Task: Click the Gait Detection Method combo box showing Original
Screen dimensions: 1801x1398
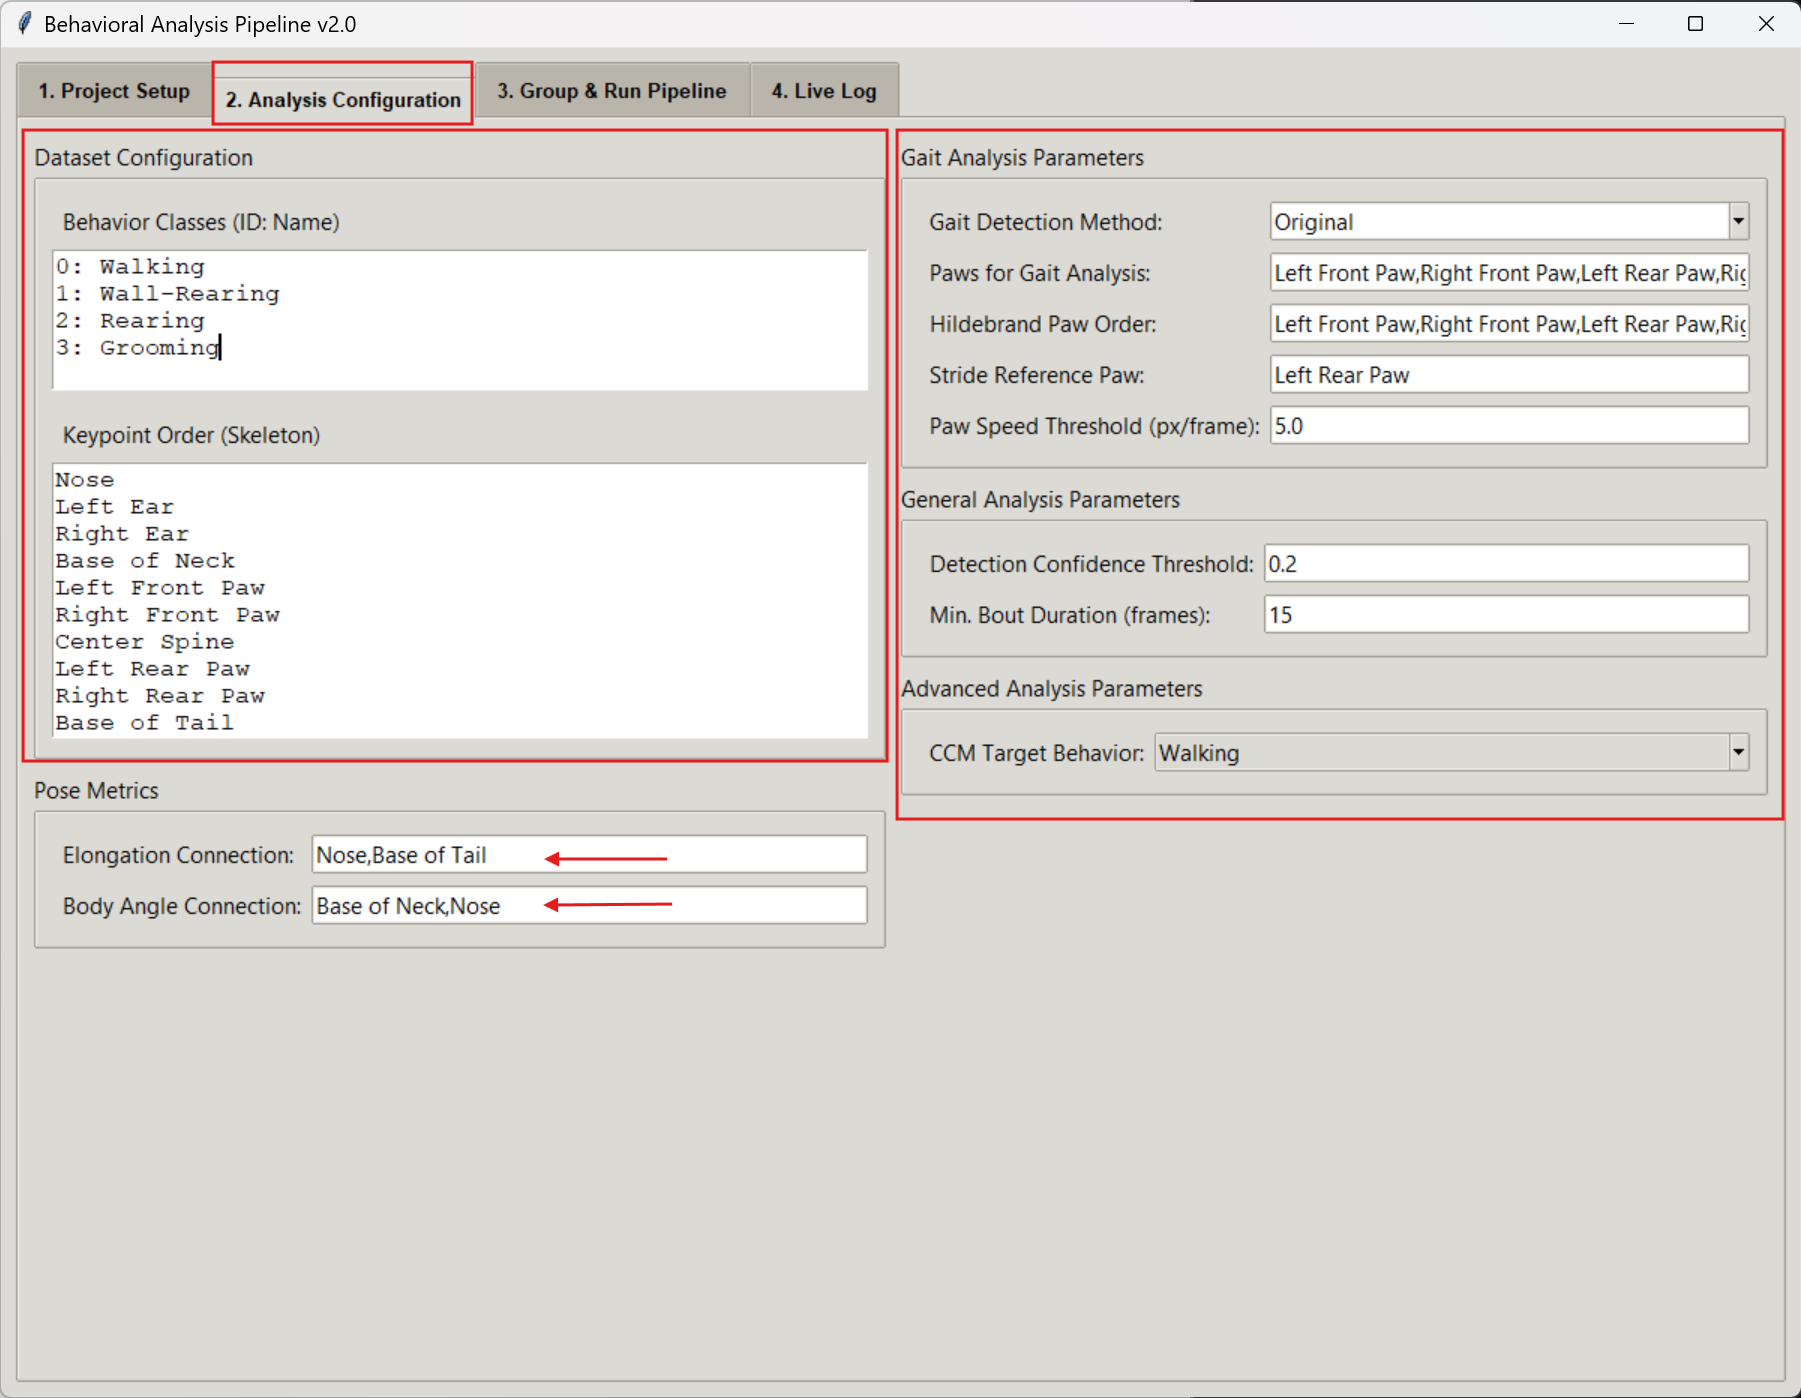Action: 1498,222
